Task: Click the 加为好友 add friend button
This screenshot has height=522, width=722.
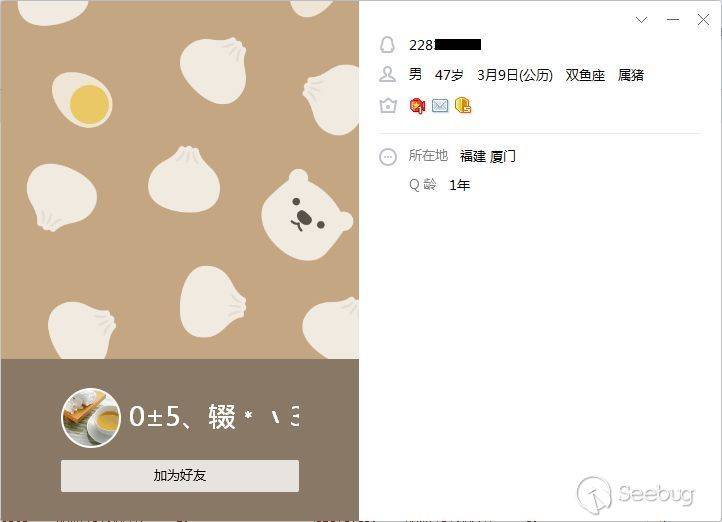Action: pos(180,476)
